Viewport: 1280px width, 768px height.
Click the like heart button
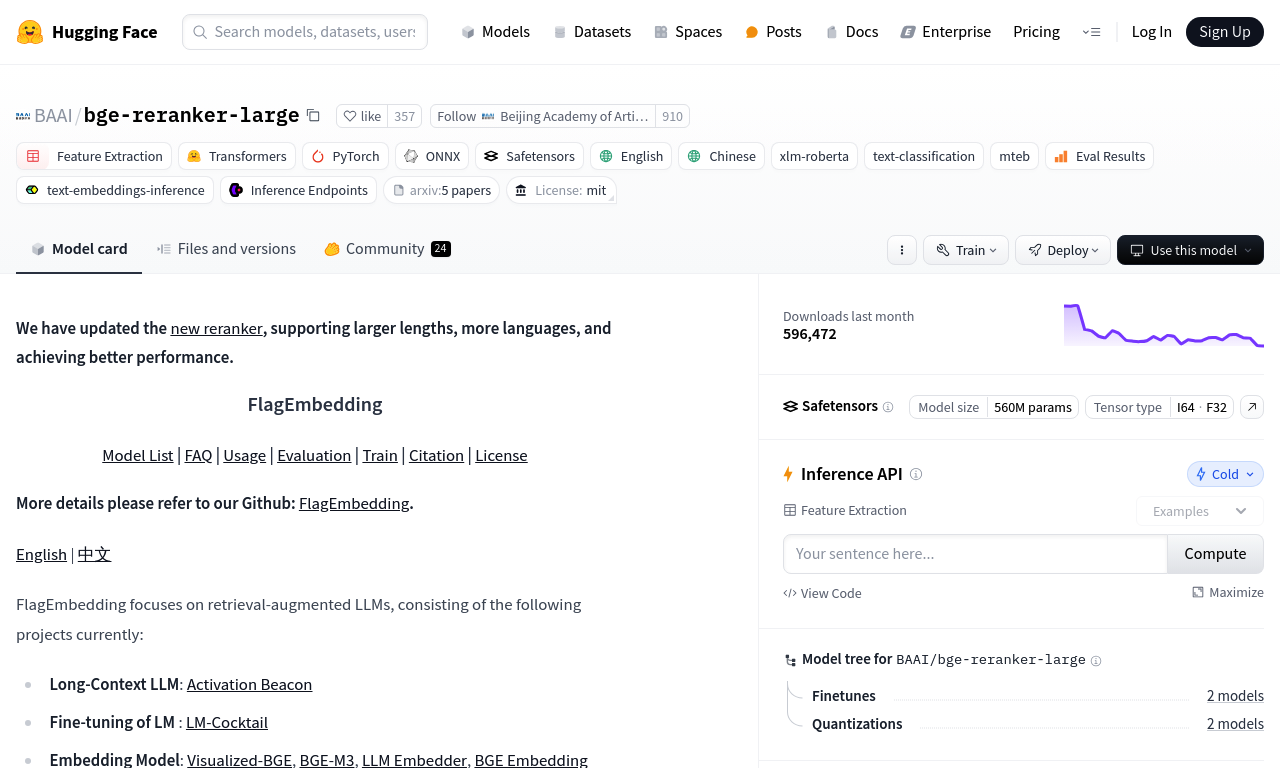362,116
